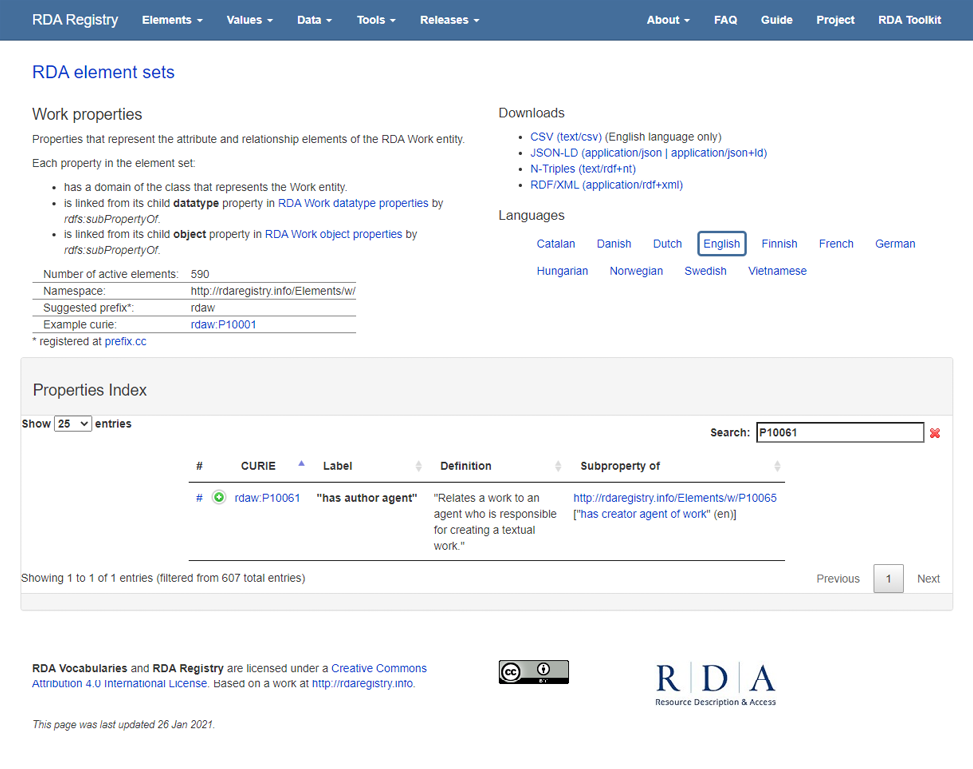The height and width of the screenshot is (769, 973).
Task: Click inside the Search input field
Action: click(840, 432)
